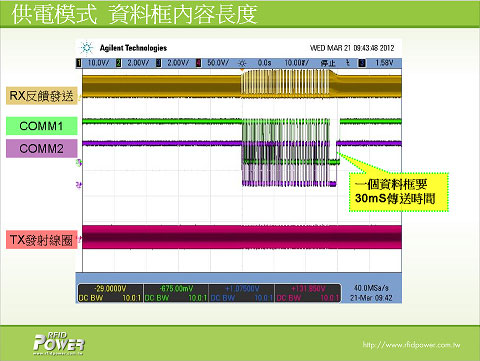This screenshot has width=480, height=361.
Task: Select the channel 2 indicator showing 2.00V/
Action: (133, 63)
